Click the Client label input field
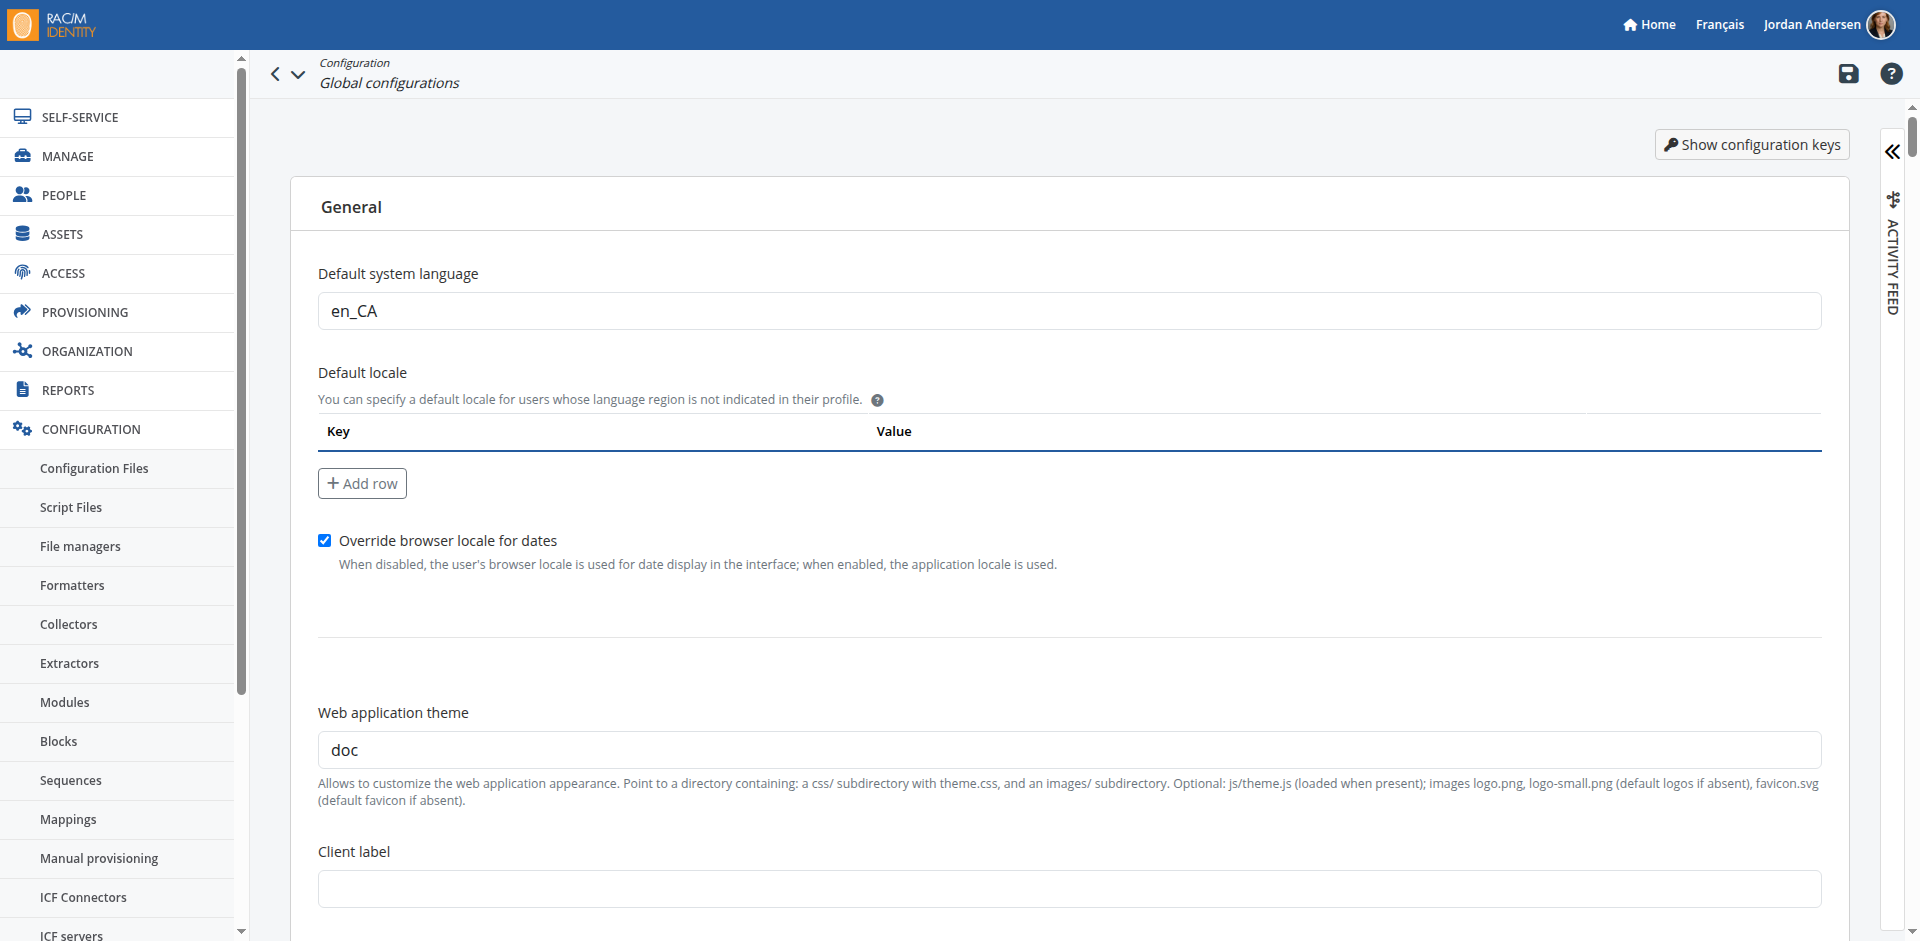This screenshot has width=1920, height=941. click(1069, 889)
